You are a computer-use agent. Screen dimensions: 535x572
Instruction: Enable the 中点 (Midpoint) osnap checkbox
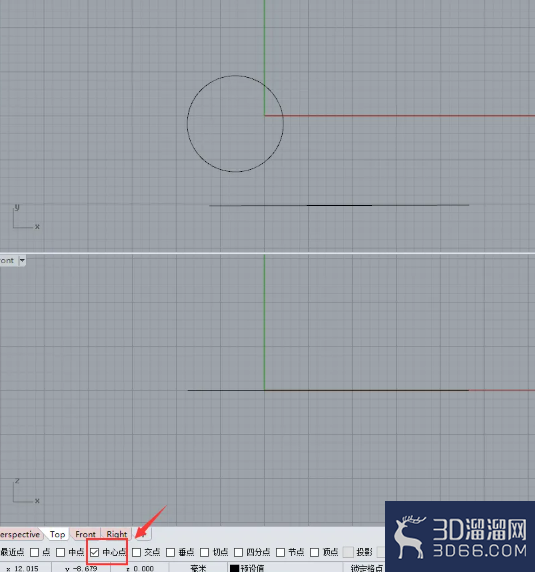pyautogui.click(x=61, y=552)
